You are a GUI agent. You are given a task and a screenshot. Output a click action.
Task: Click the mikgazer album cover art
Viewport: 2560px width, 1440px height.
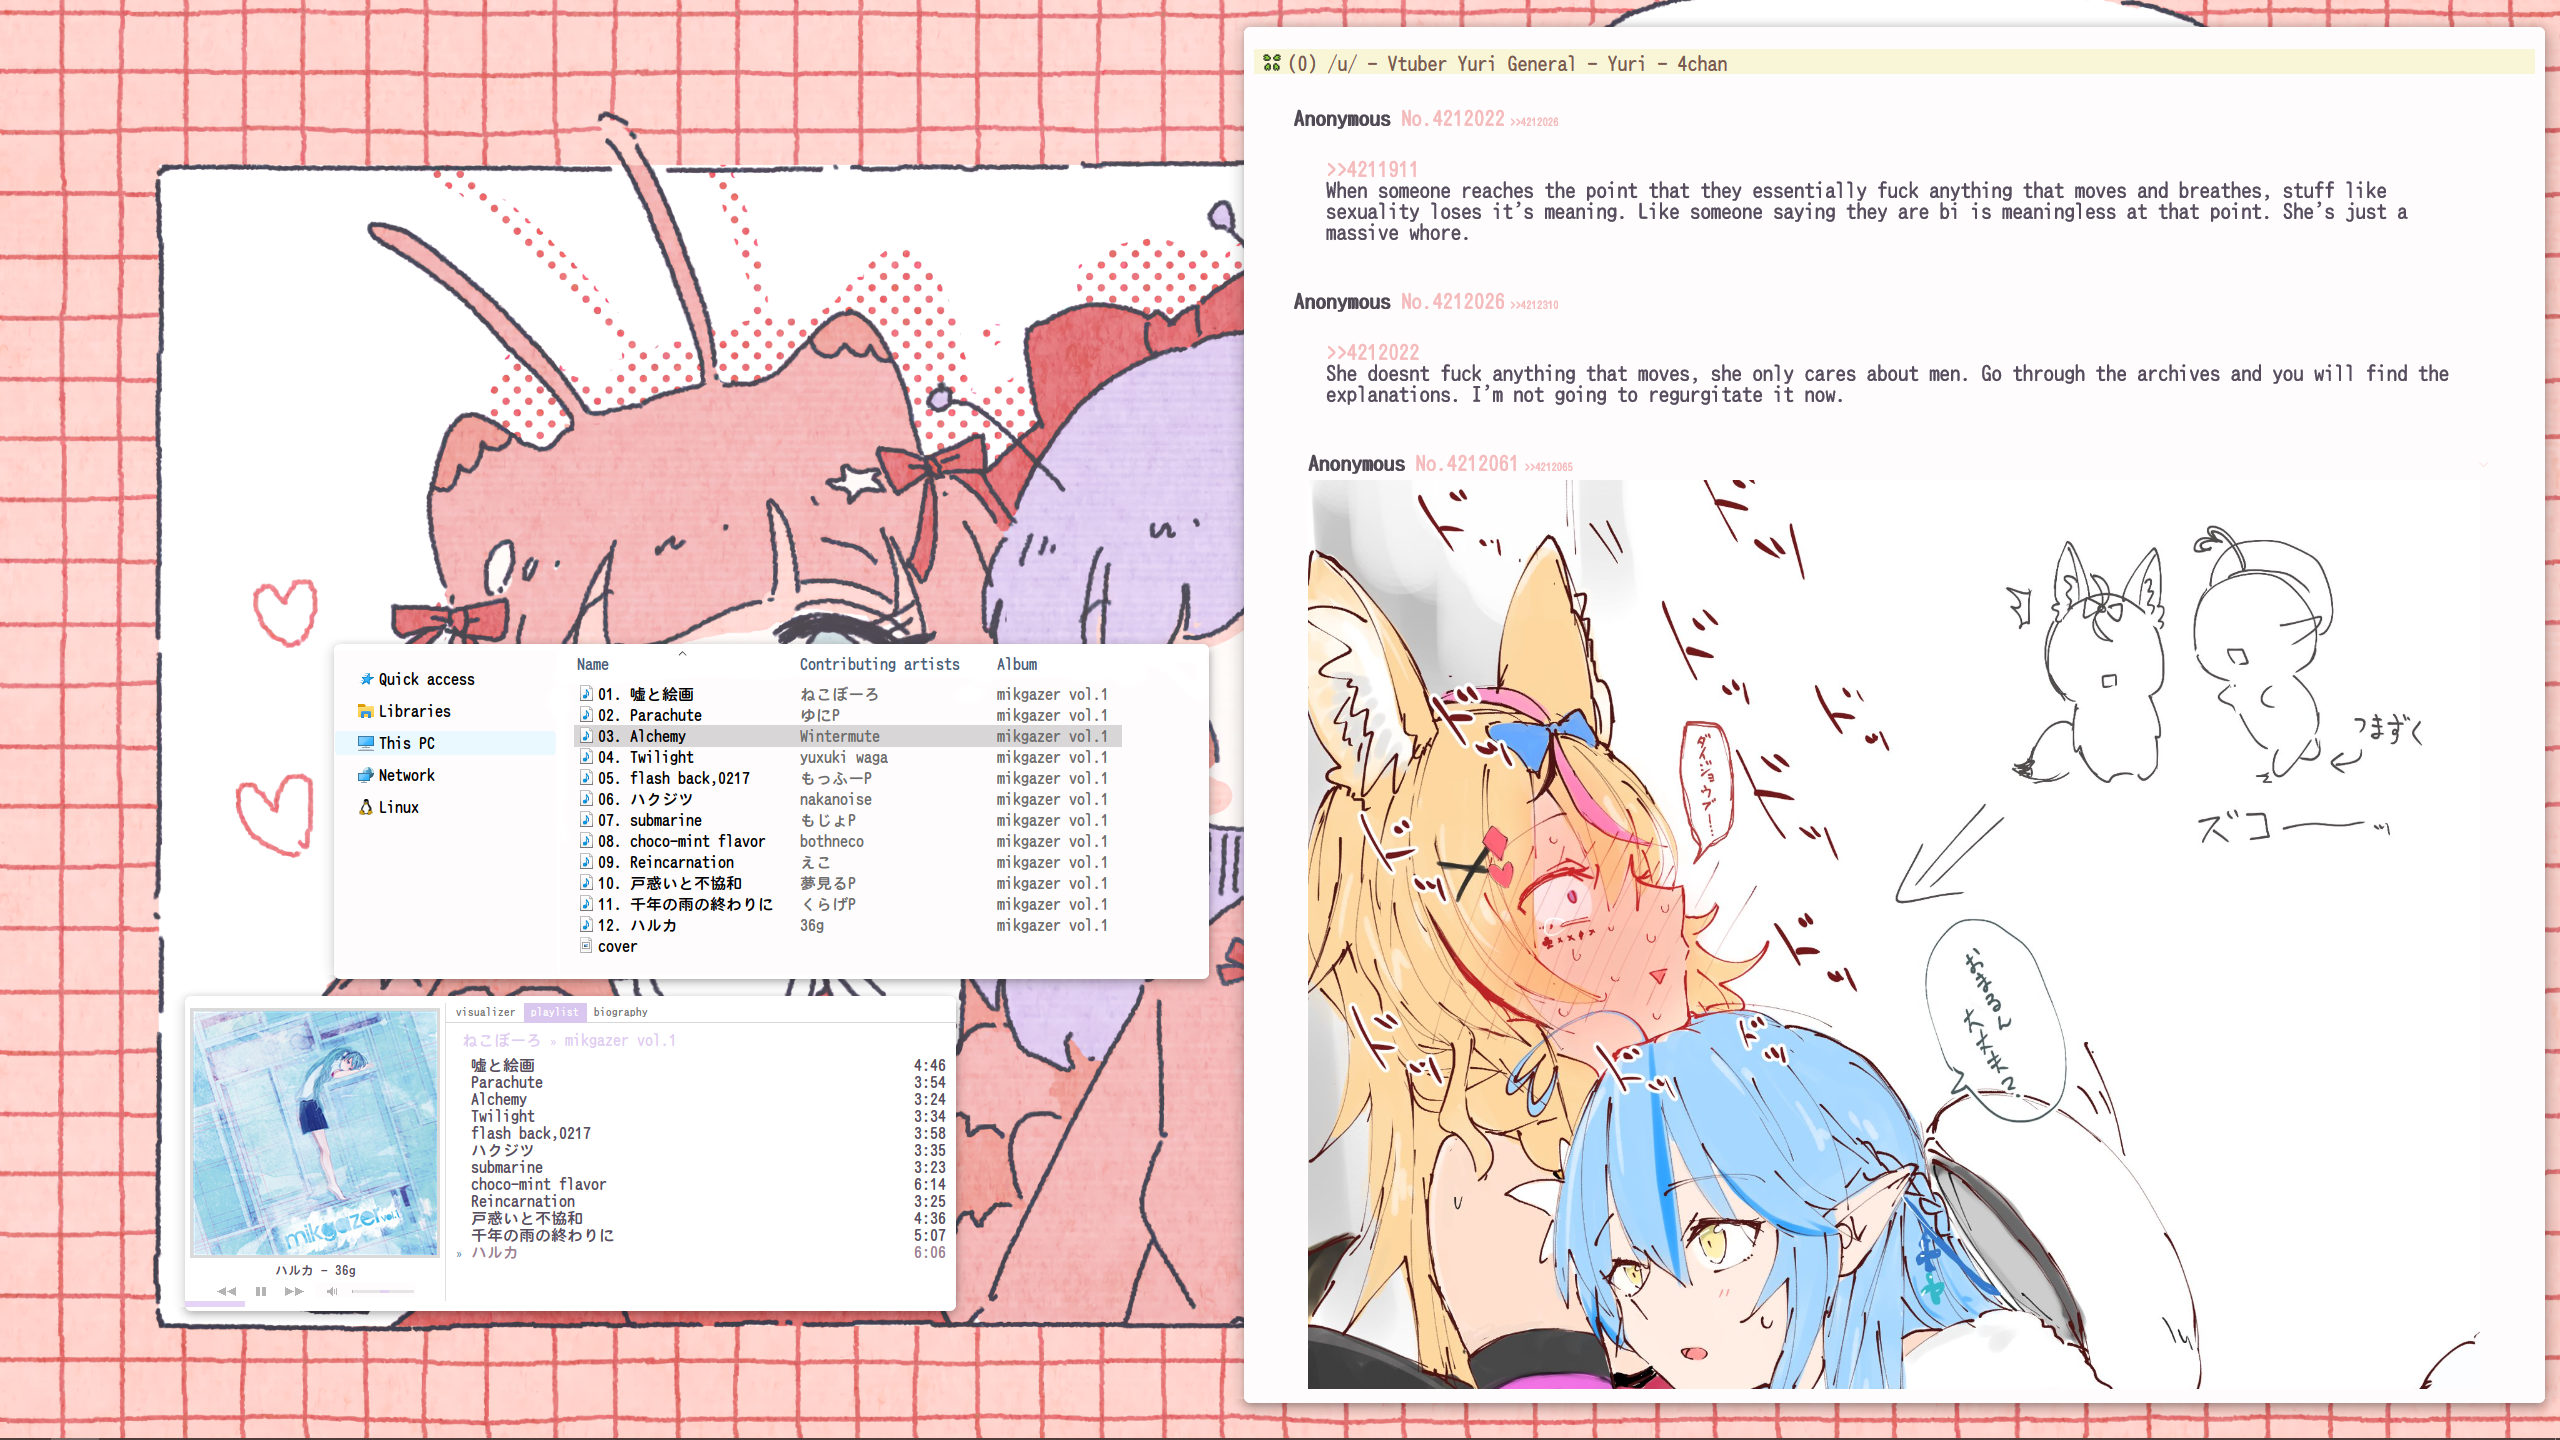315,1133
